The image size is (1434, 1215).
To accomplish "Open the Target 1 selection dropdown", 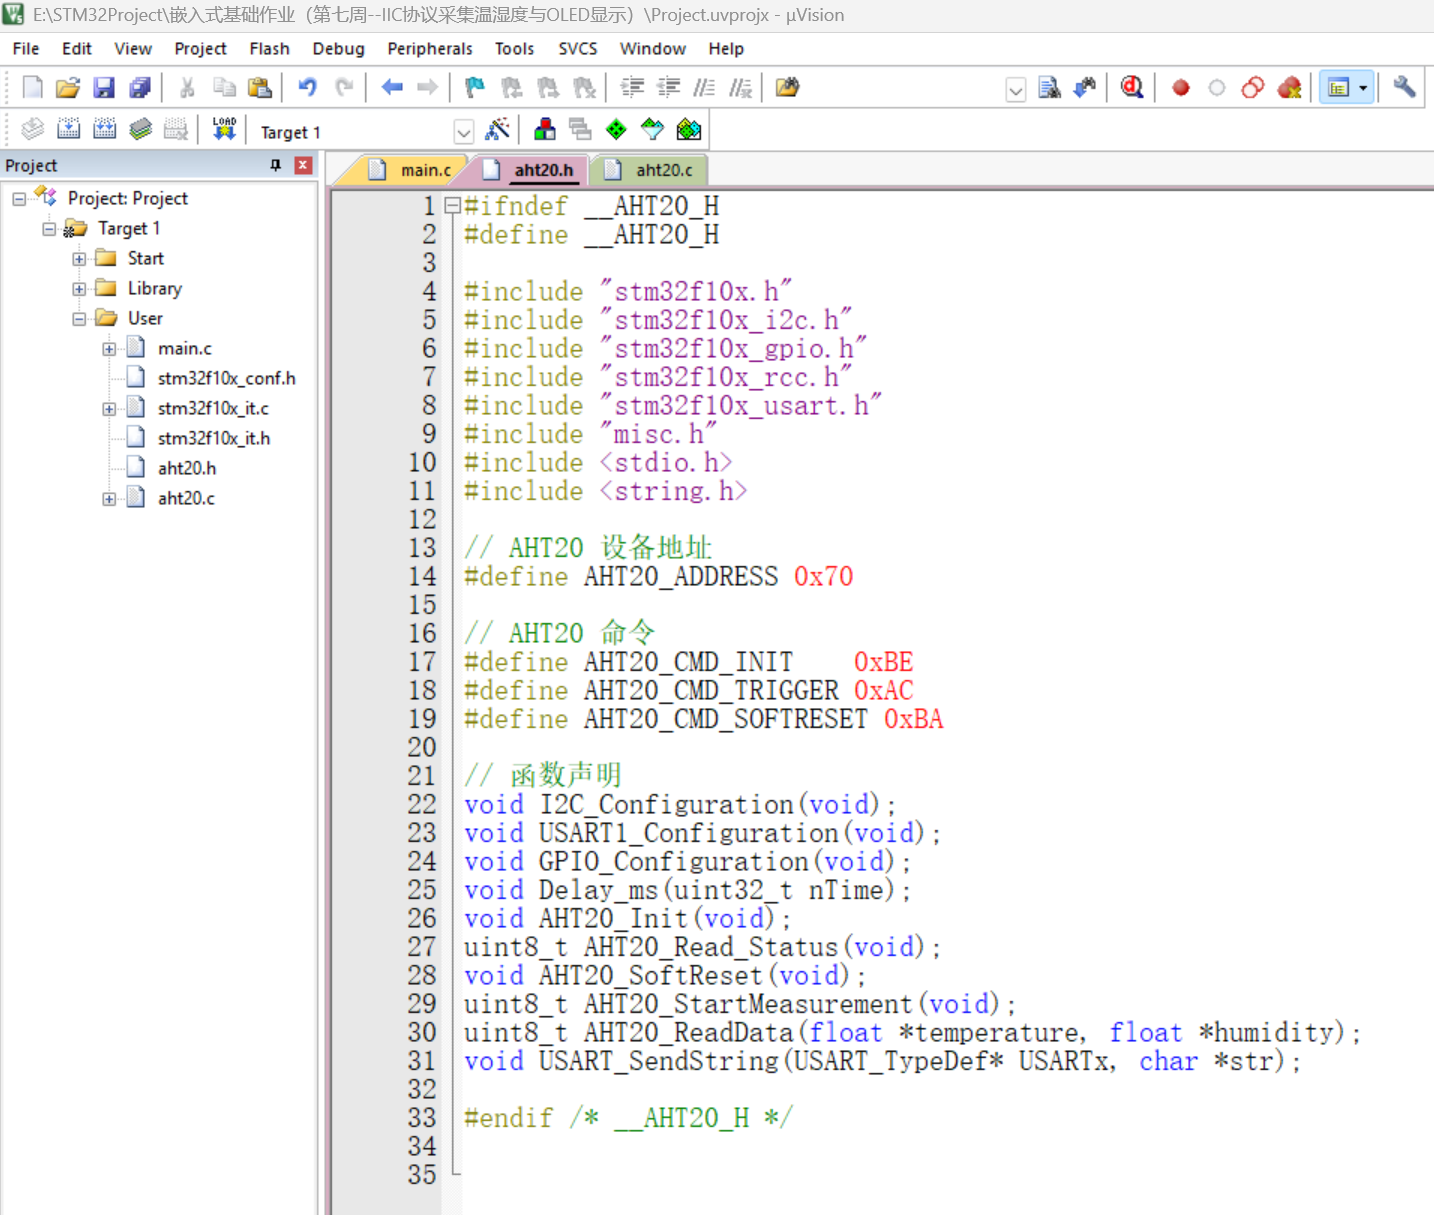I will 463,132.
